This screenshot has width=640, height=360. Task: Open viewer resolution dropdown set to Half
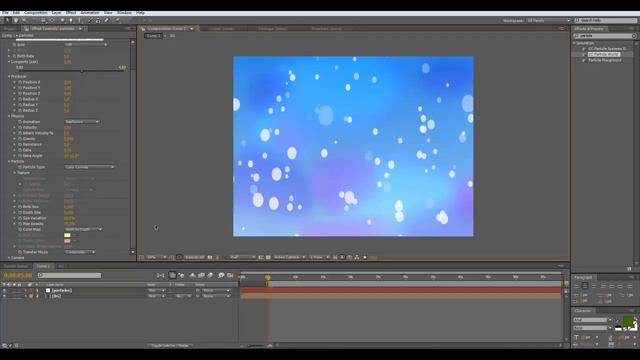[242, 257]
